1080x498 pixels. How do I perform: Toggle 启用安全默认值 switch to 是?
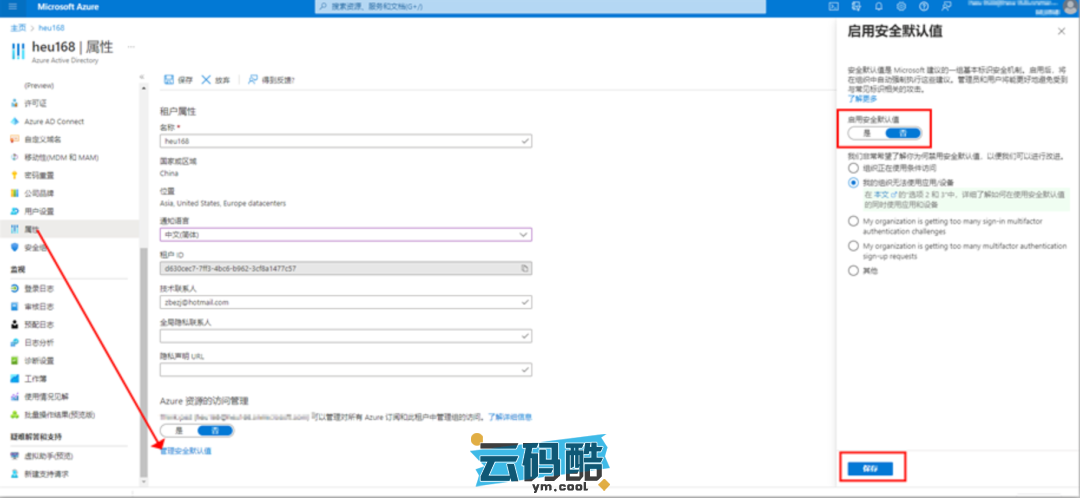point(867,133)
